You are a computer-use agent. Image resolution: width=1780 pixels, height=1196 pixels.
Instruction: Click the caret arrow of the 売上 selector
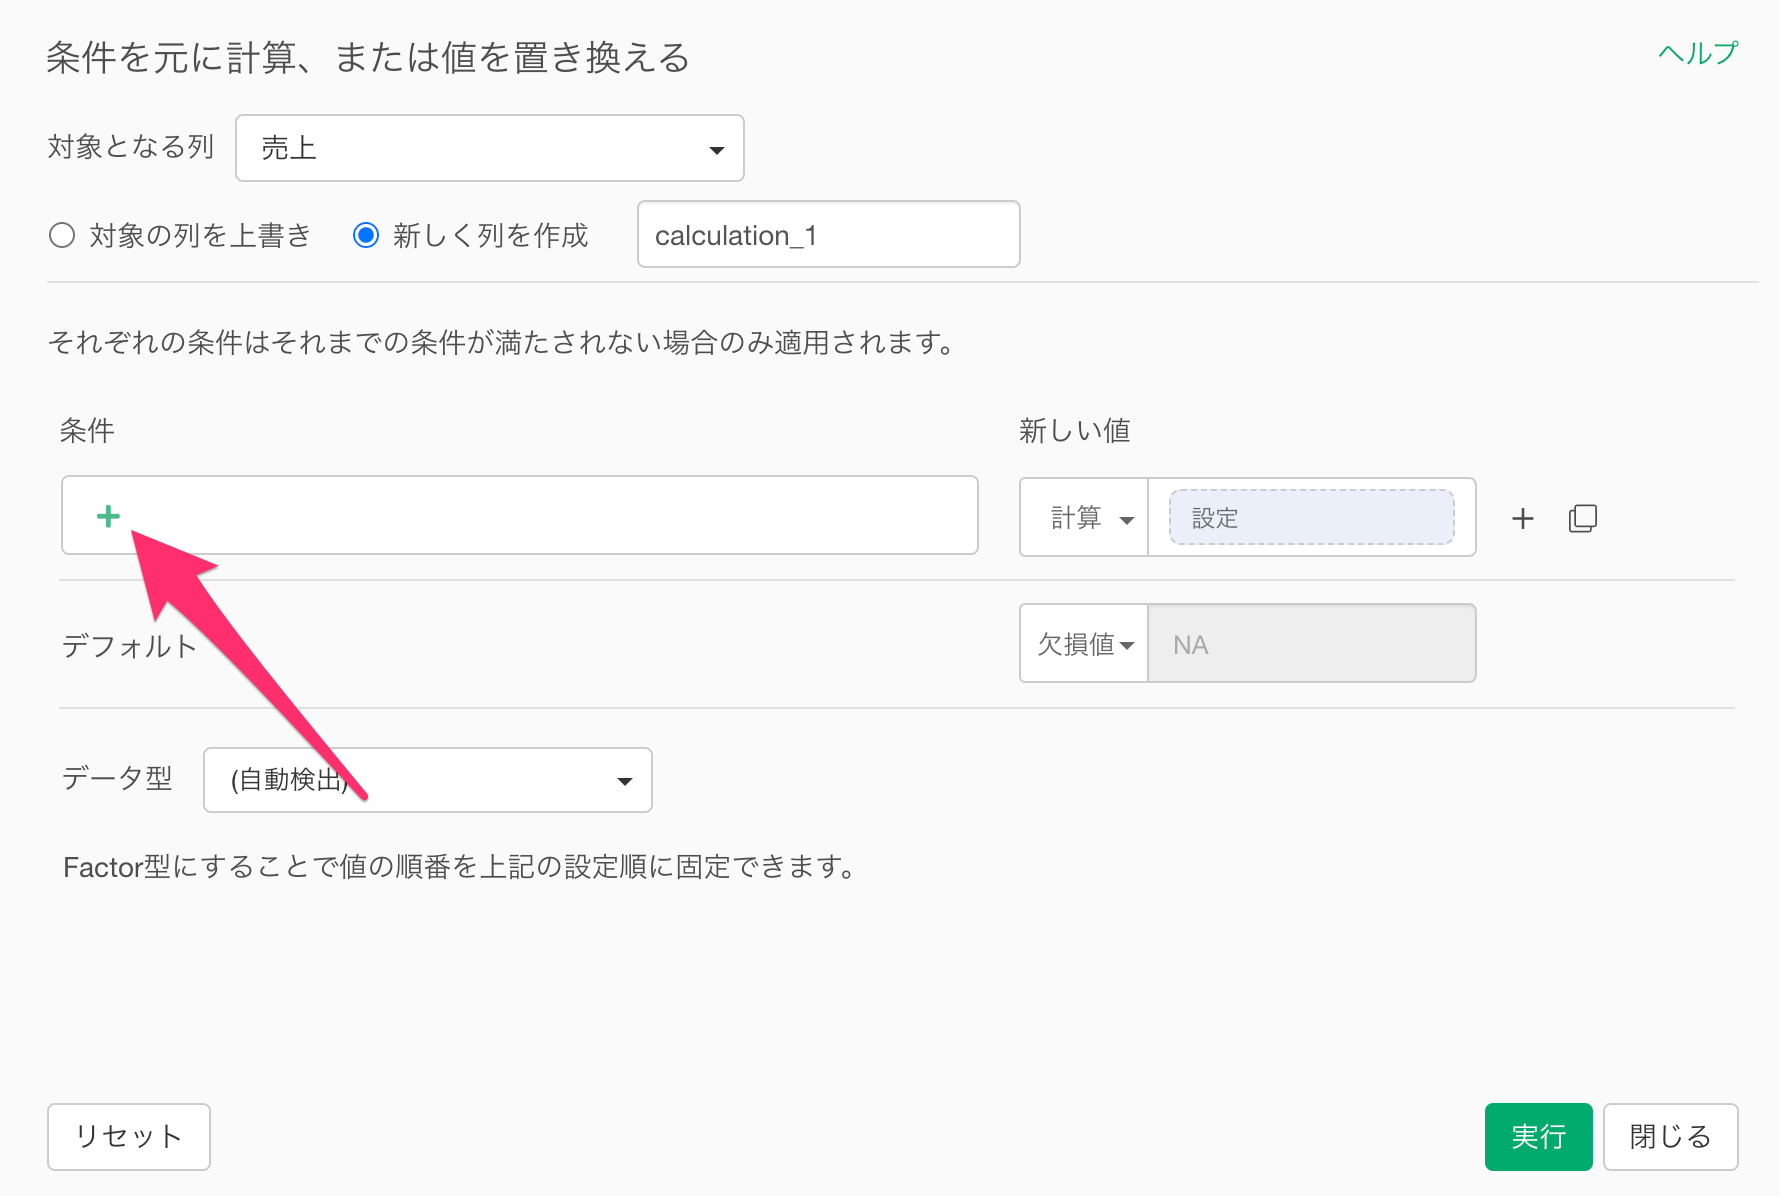[716, 150]
